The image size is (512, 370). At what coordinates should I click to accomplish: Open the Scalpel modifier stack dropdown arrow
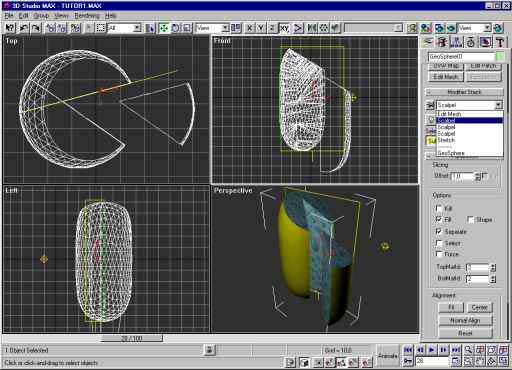coord(498,105)
